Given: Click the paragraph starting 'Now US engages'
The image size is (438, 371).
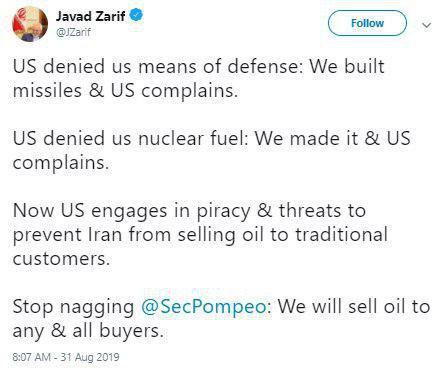Looking at the screenshot, I should pyautogui.click(x=200, y=234).
